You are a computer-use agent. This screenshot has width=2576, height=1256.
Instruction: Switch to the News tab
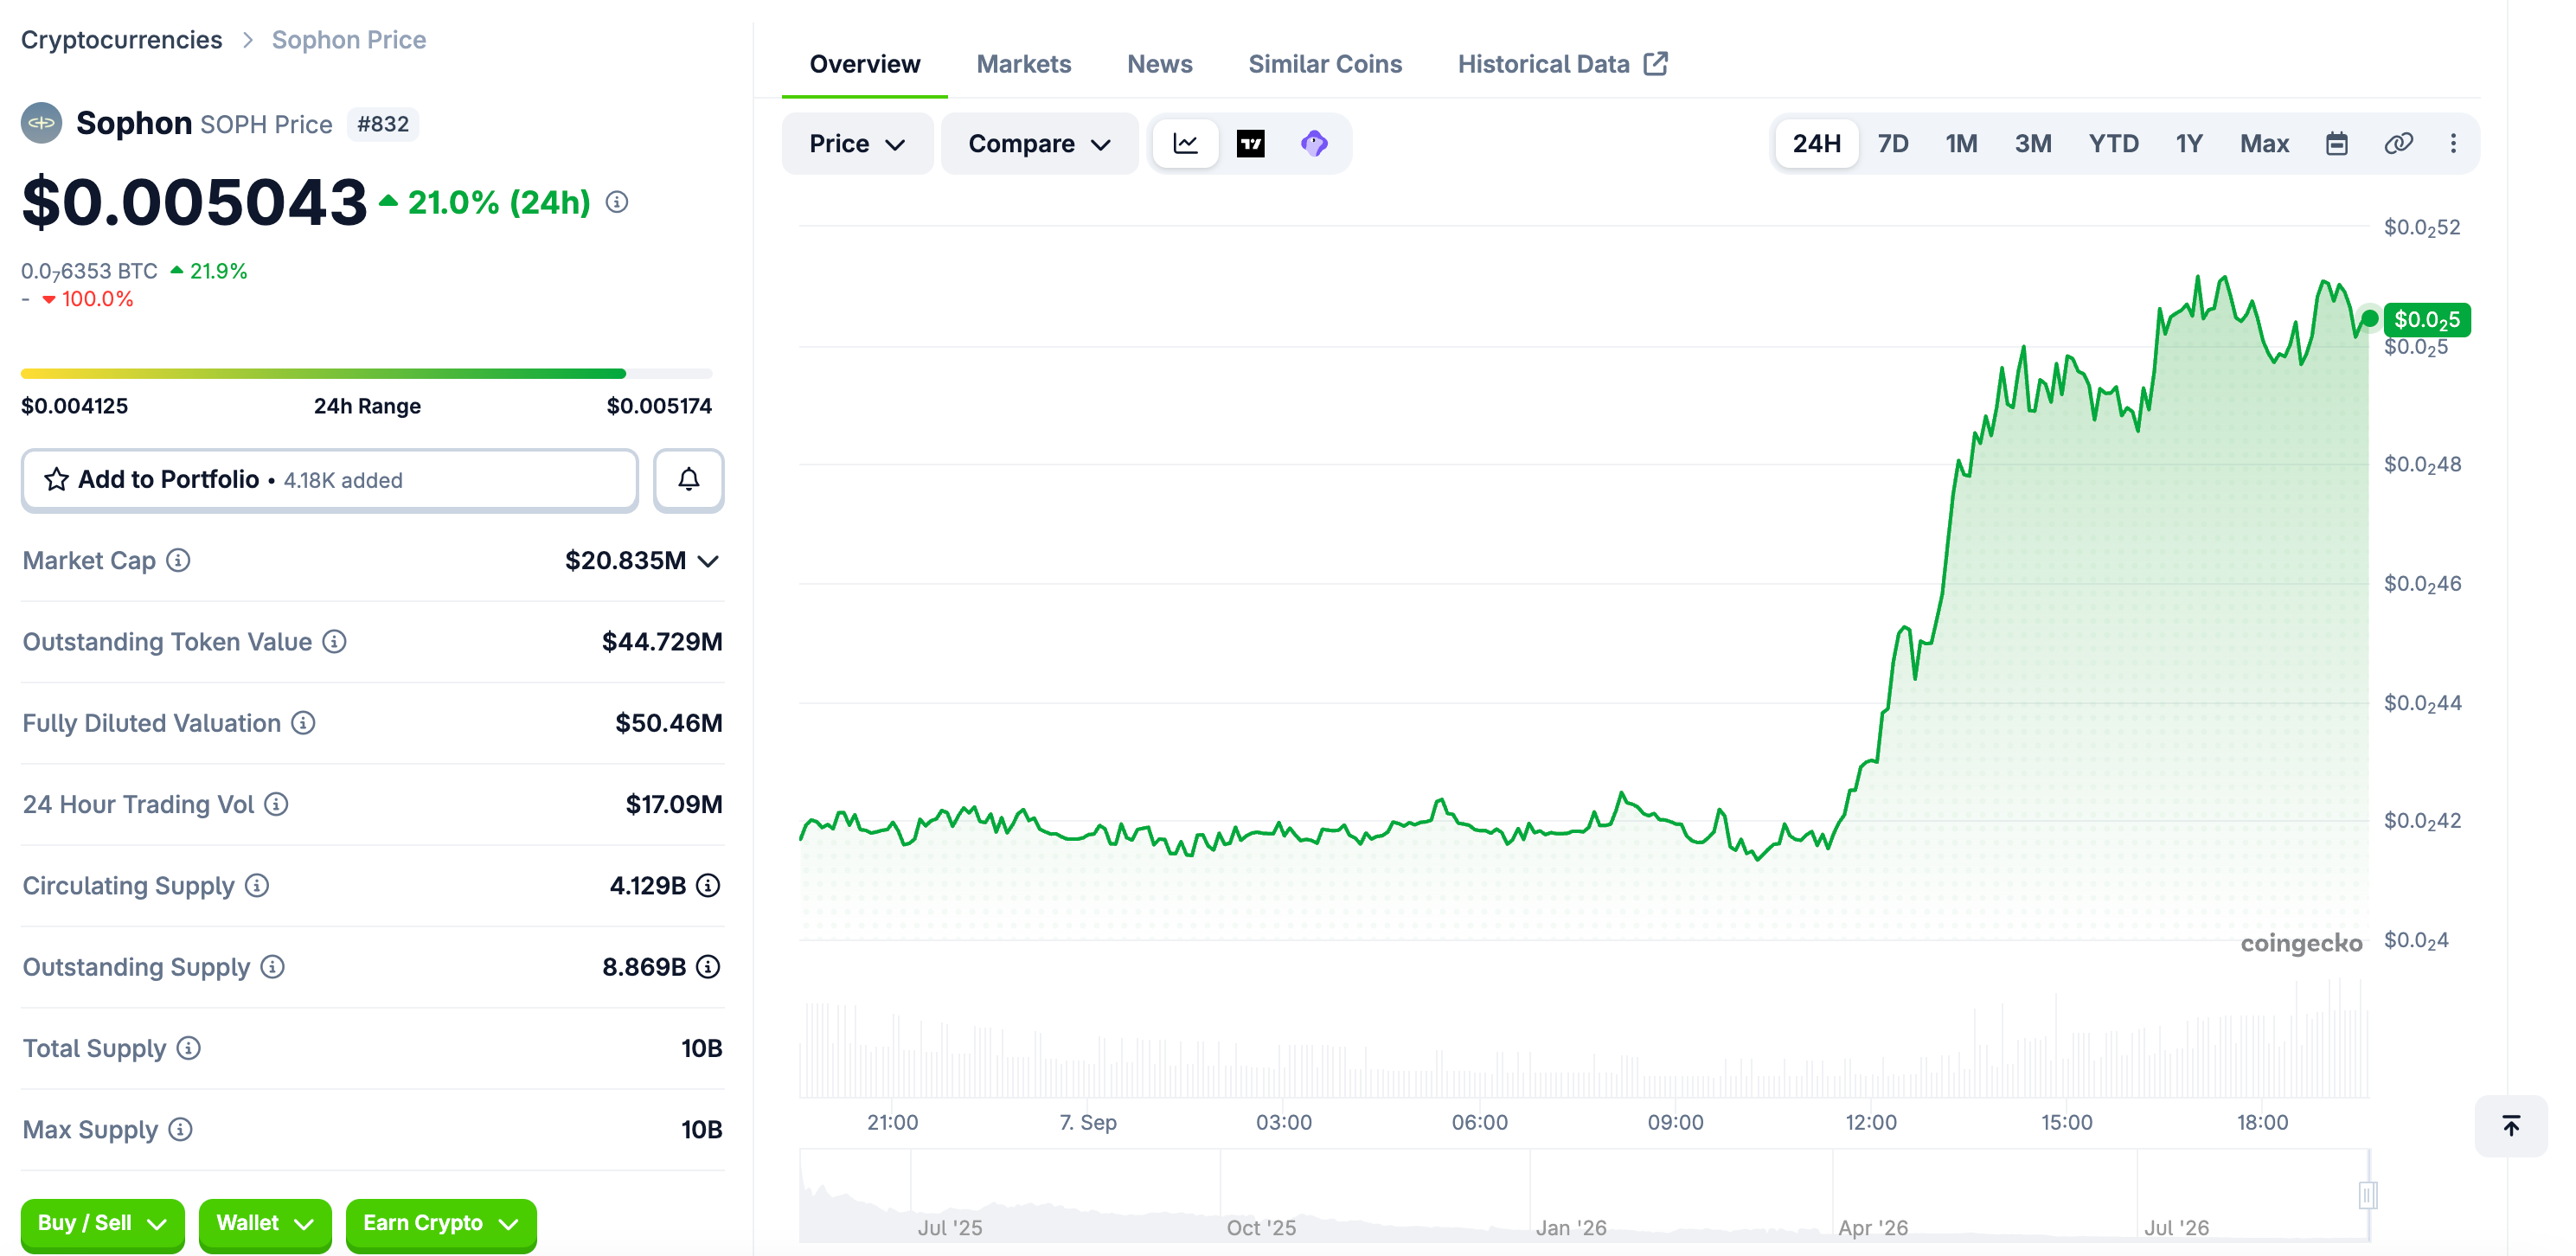point(1159,64)
